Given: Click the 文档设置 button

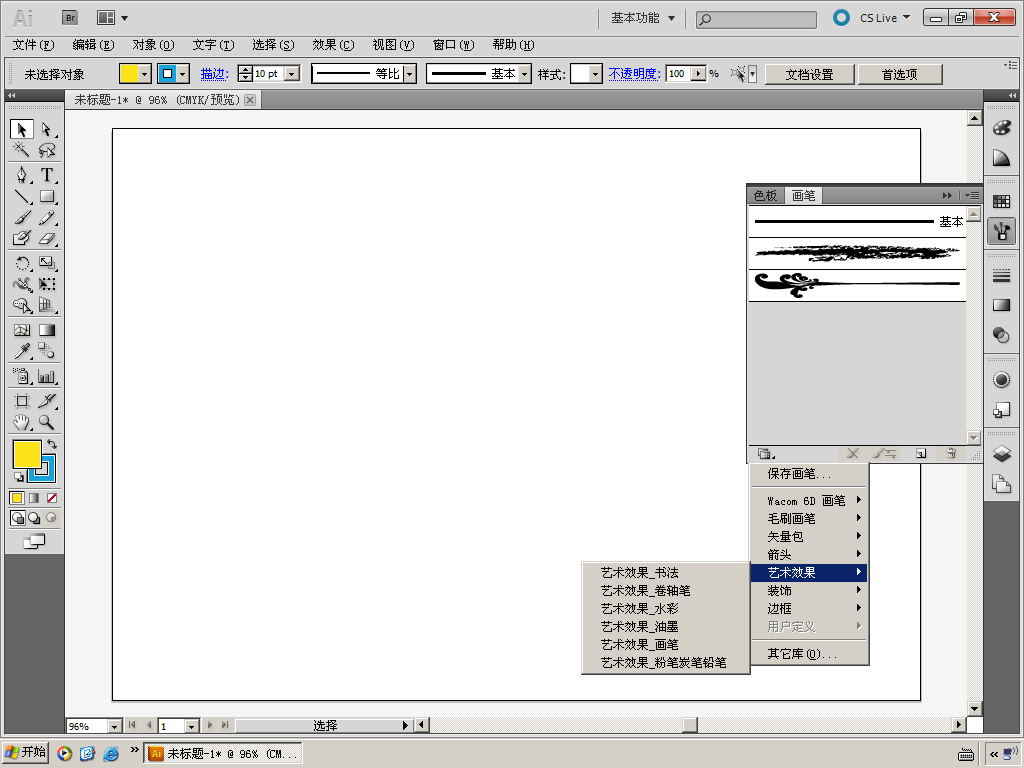Looking at the screenshot, I should [x=809, y=74].
